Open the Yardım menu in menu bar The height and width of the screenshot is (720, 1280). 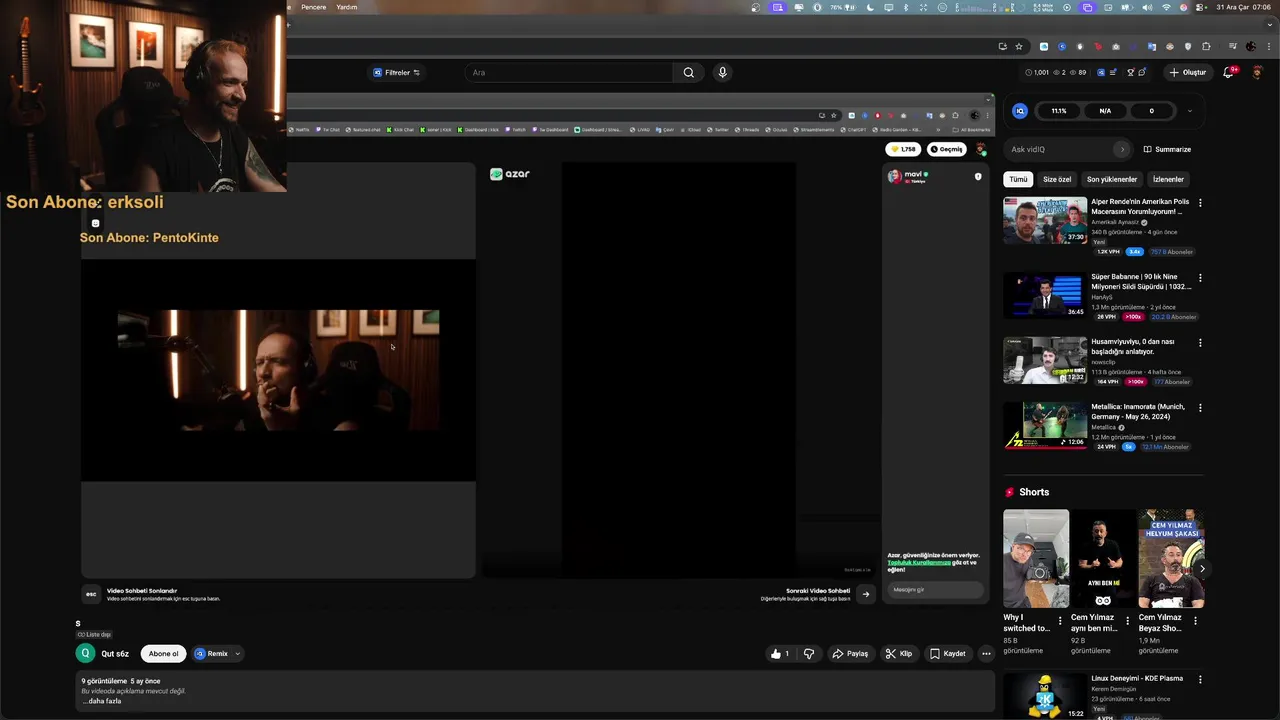coord(347,7)
